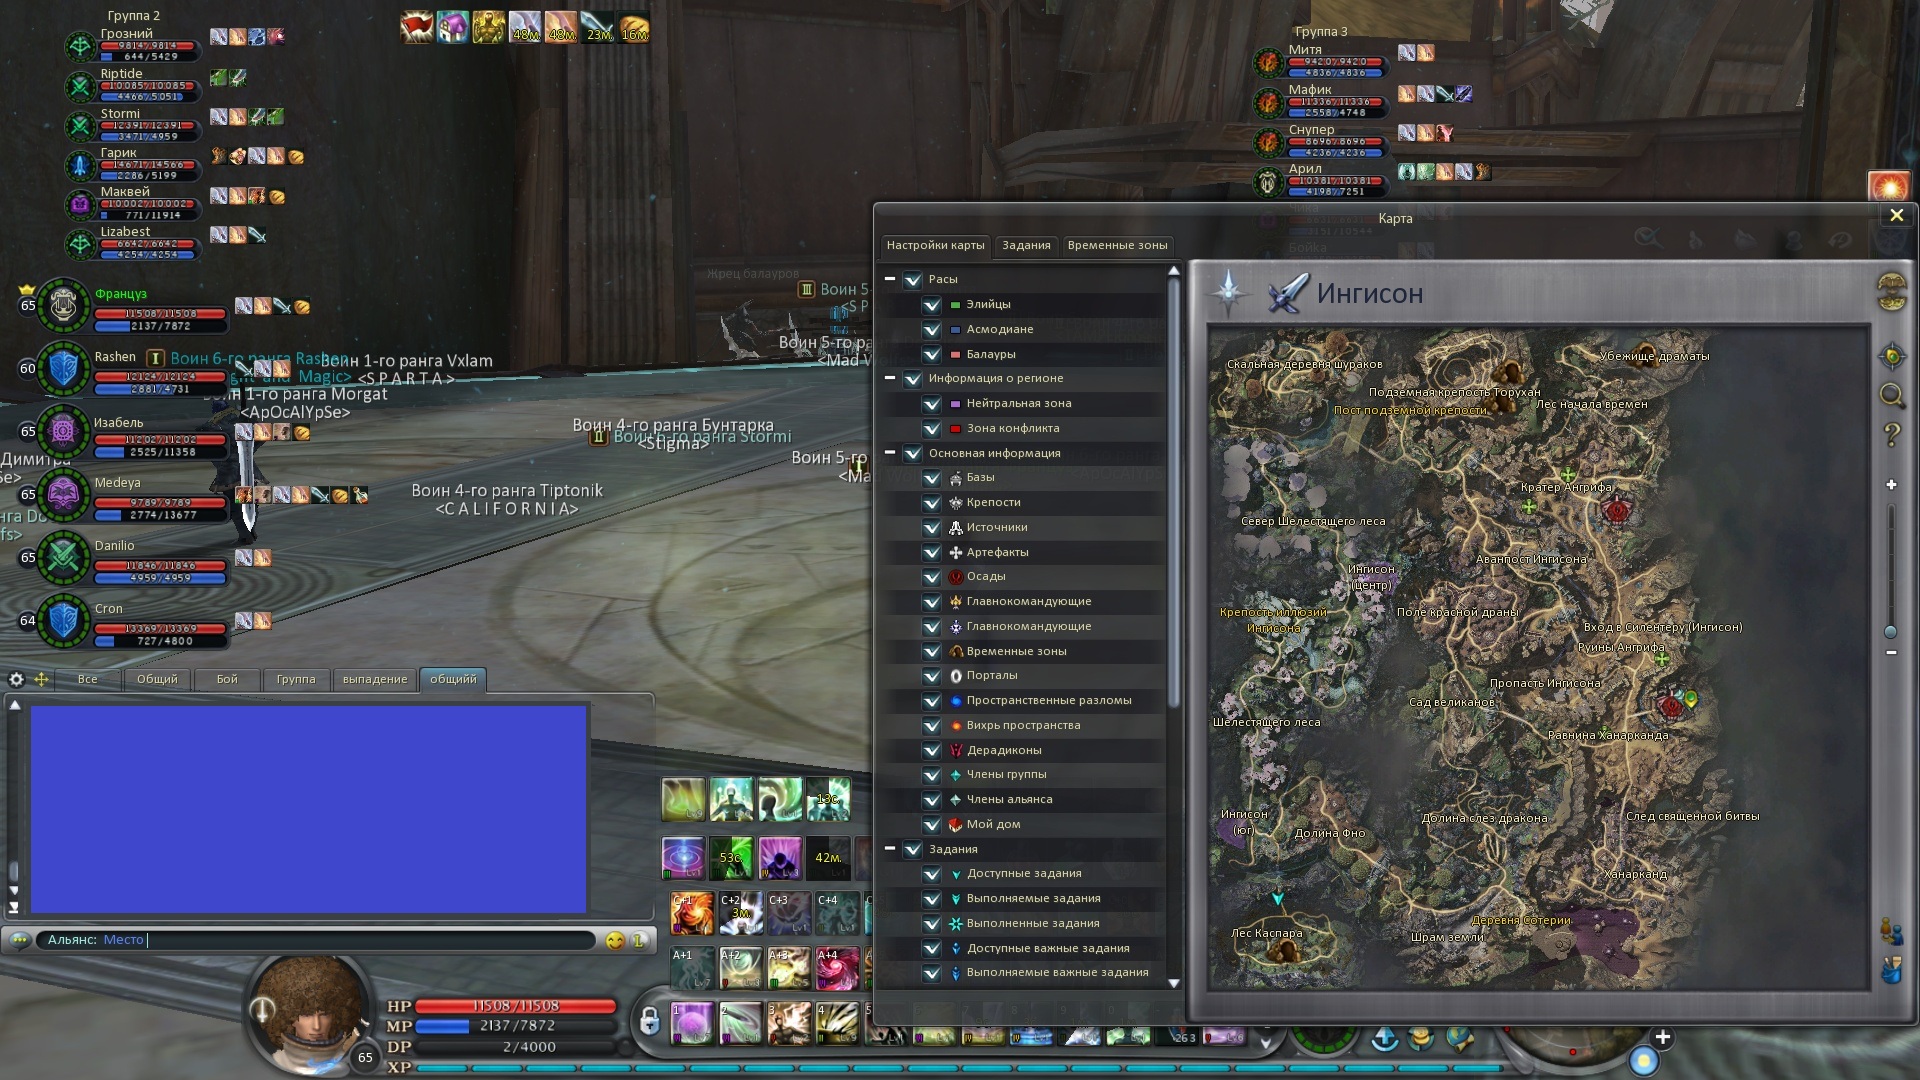Open the chat emoticon smiley icon
Viewport: 1920px width, 1080px height.
coord(615,940)
